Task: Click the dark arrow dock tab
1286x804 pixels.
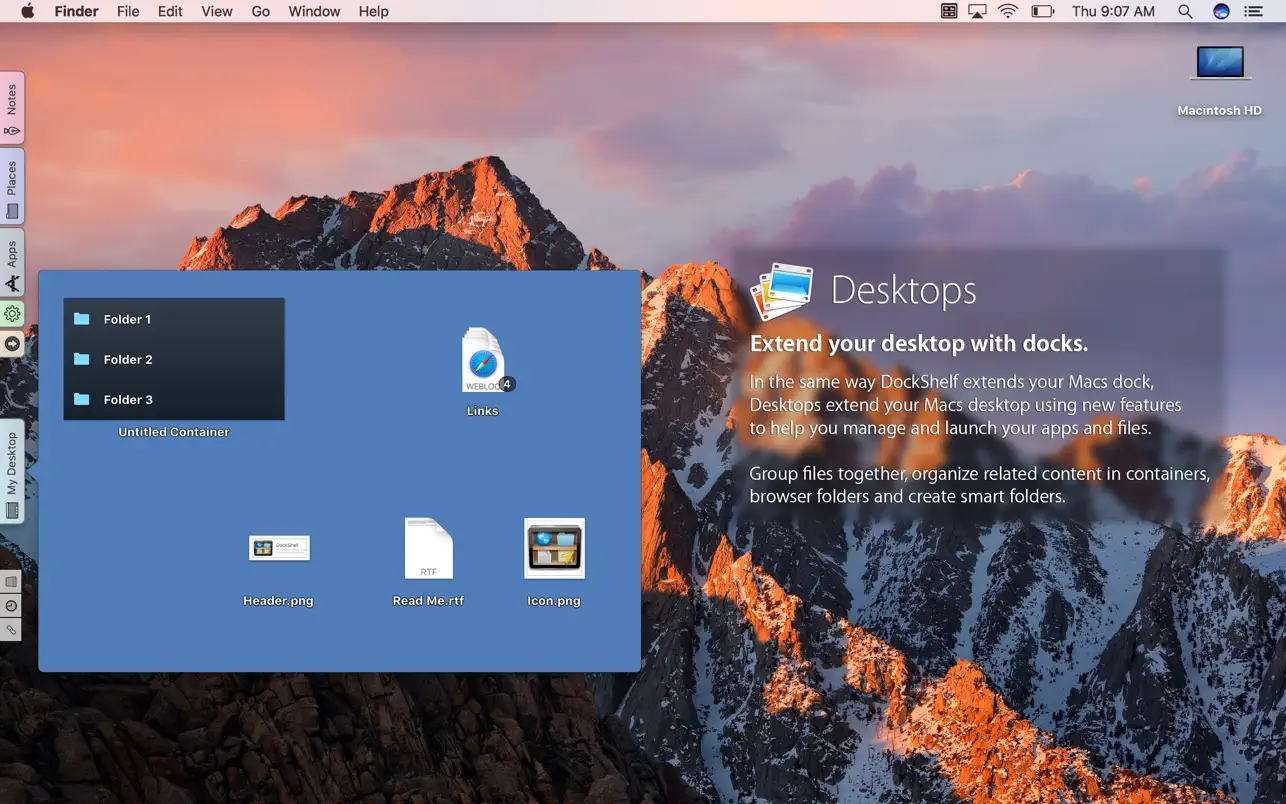Action: (x=12, y=343)
